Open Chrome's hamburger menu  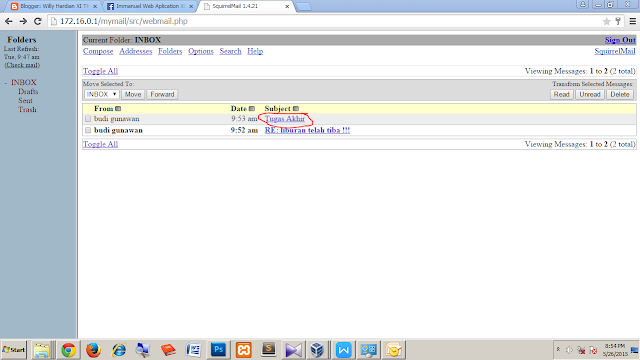tap(633, 21)
